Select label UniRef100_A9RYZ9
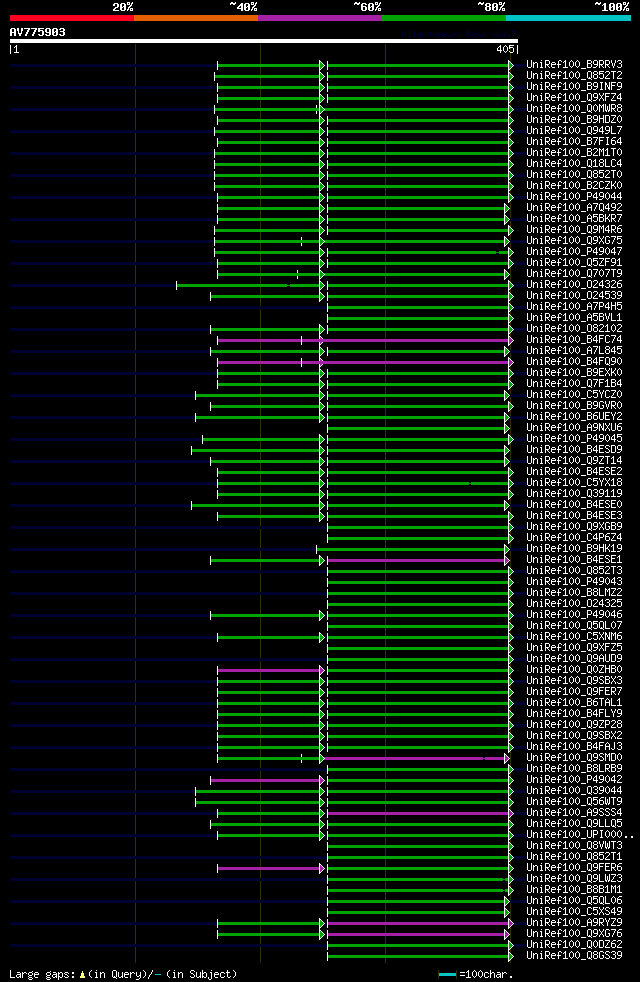Viewport: 640px width, 982px height. pyautogui.click(x=574, y=923)
